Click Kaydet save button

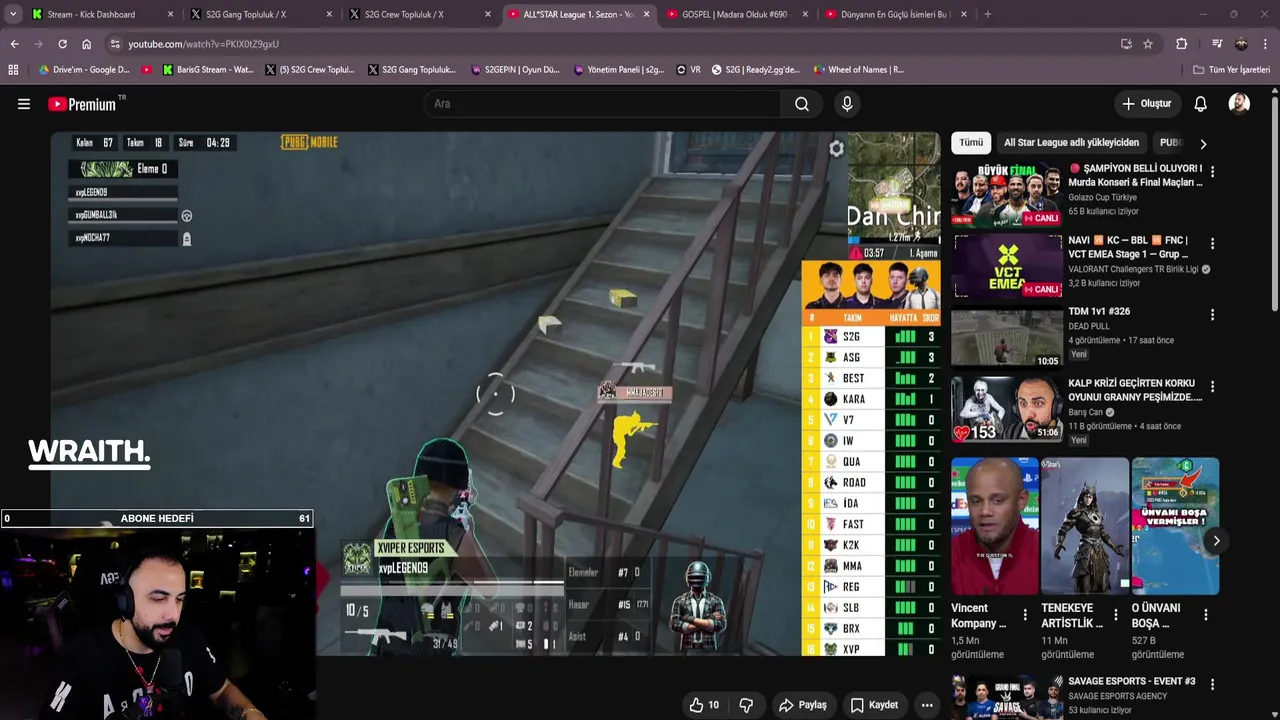[874, 705]
